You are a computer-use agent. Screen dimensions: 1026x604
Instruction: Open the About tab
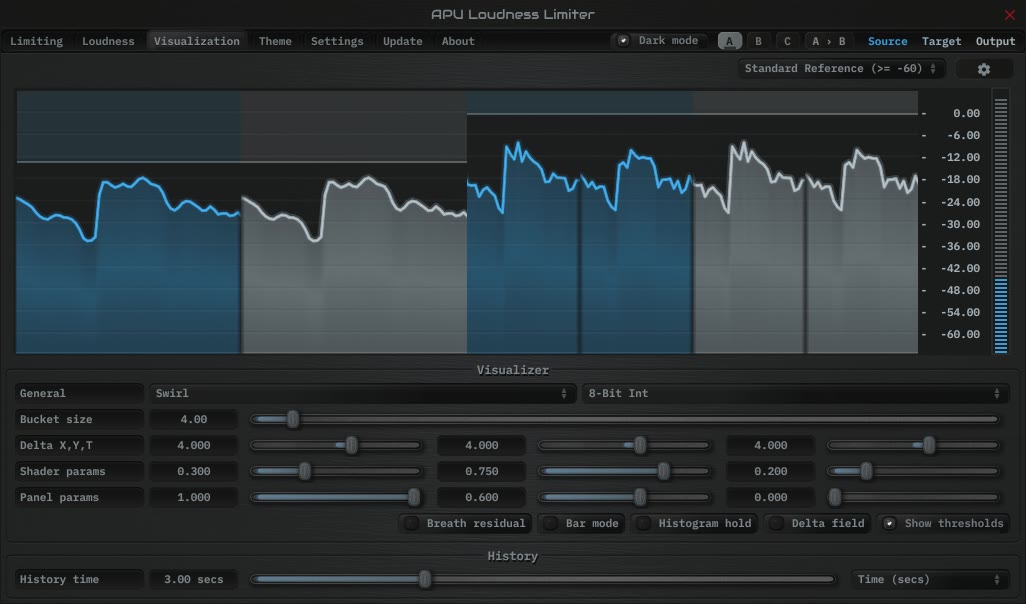point(458,41)
